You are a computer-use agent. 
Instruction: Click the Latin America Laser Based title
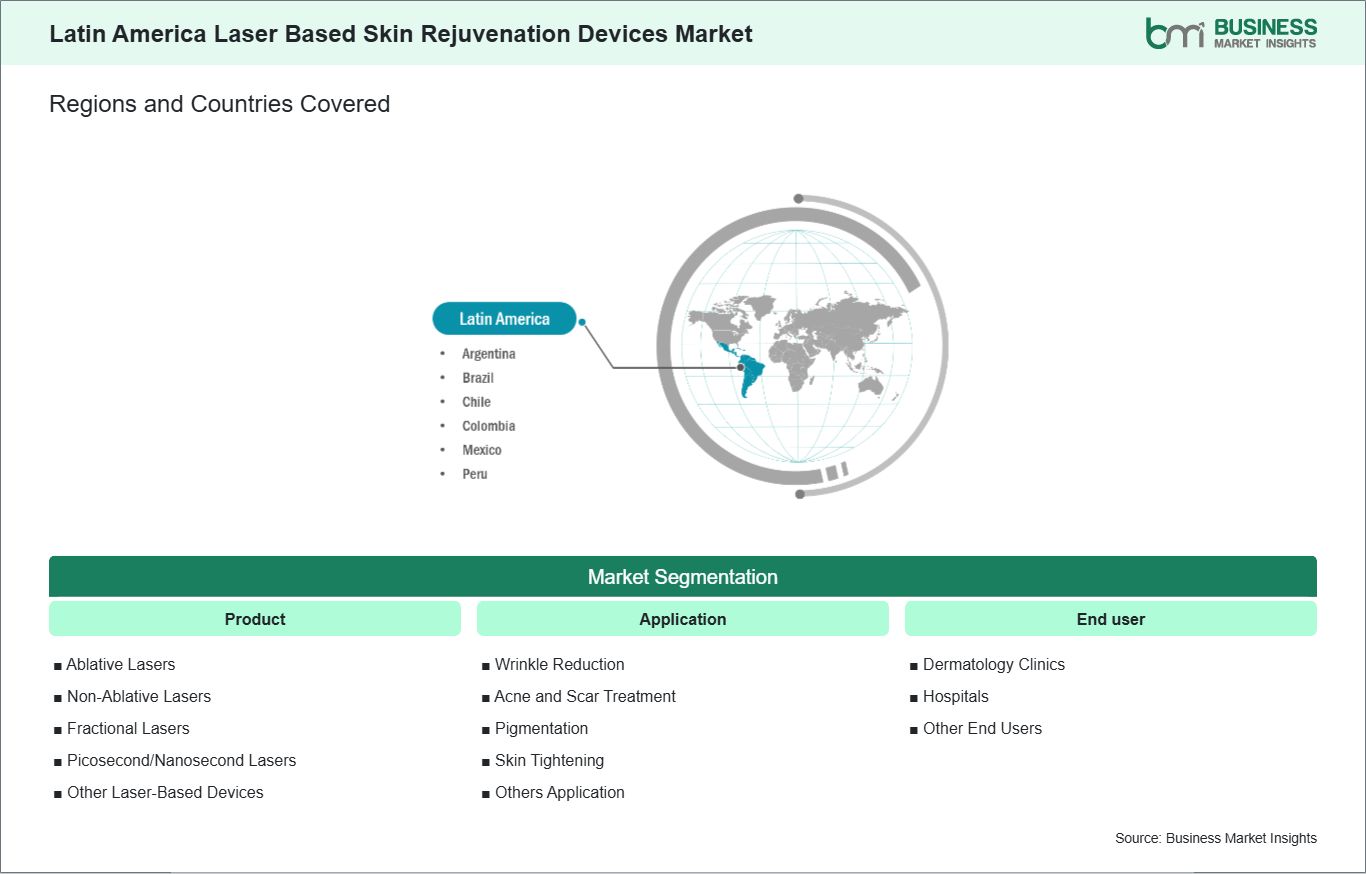click(x=401, y=33)
